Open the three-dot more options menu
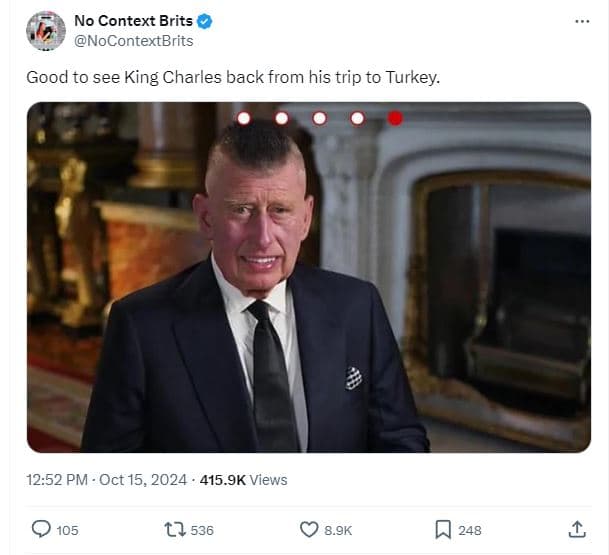Image resolution: width=609 pixels, height=555 pixels. pyautogui.click(x=582, y=21)
